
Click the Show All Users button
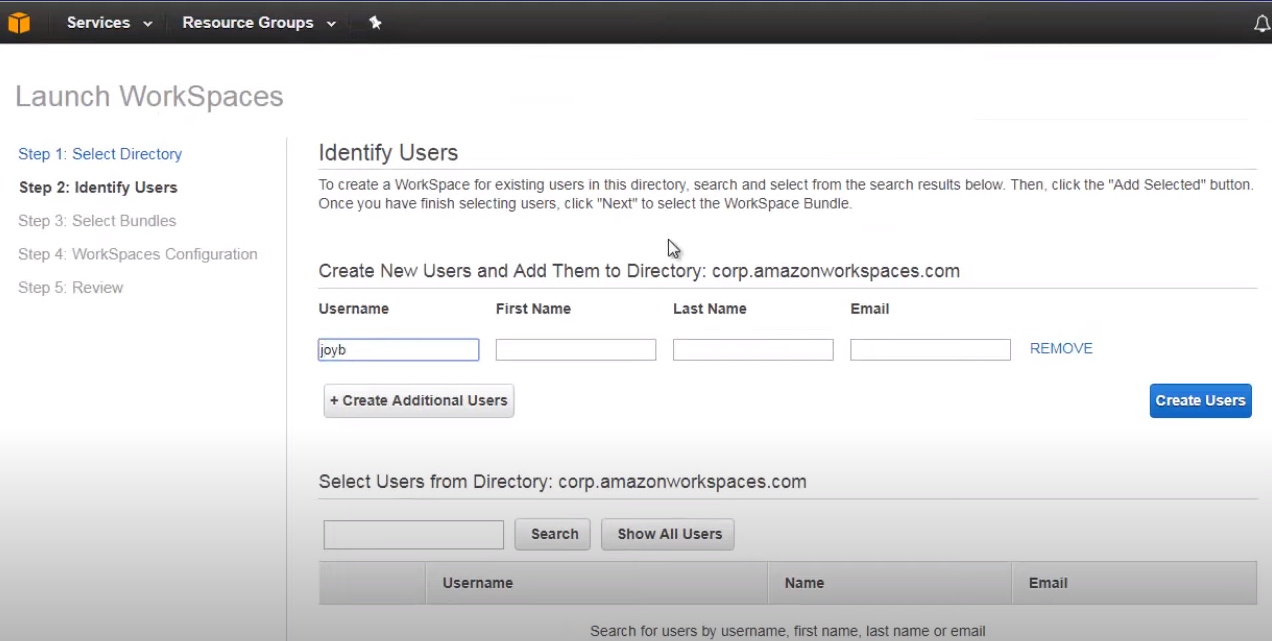tap(668, 534)
